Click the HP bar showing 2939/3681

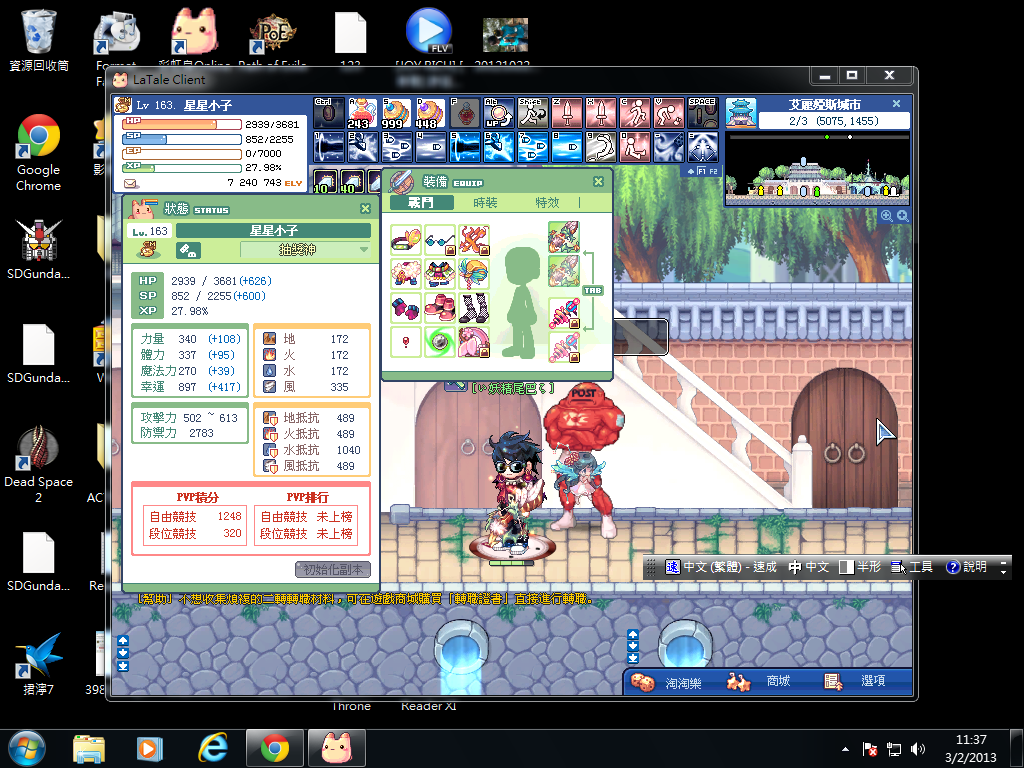tap(182, 124)
